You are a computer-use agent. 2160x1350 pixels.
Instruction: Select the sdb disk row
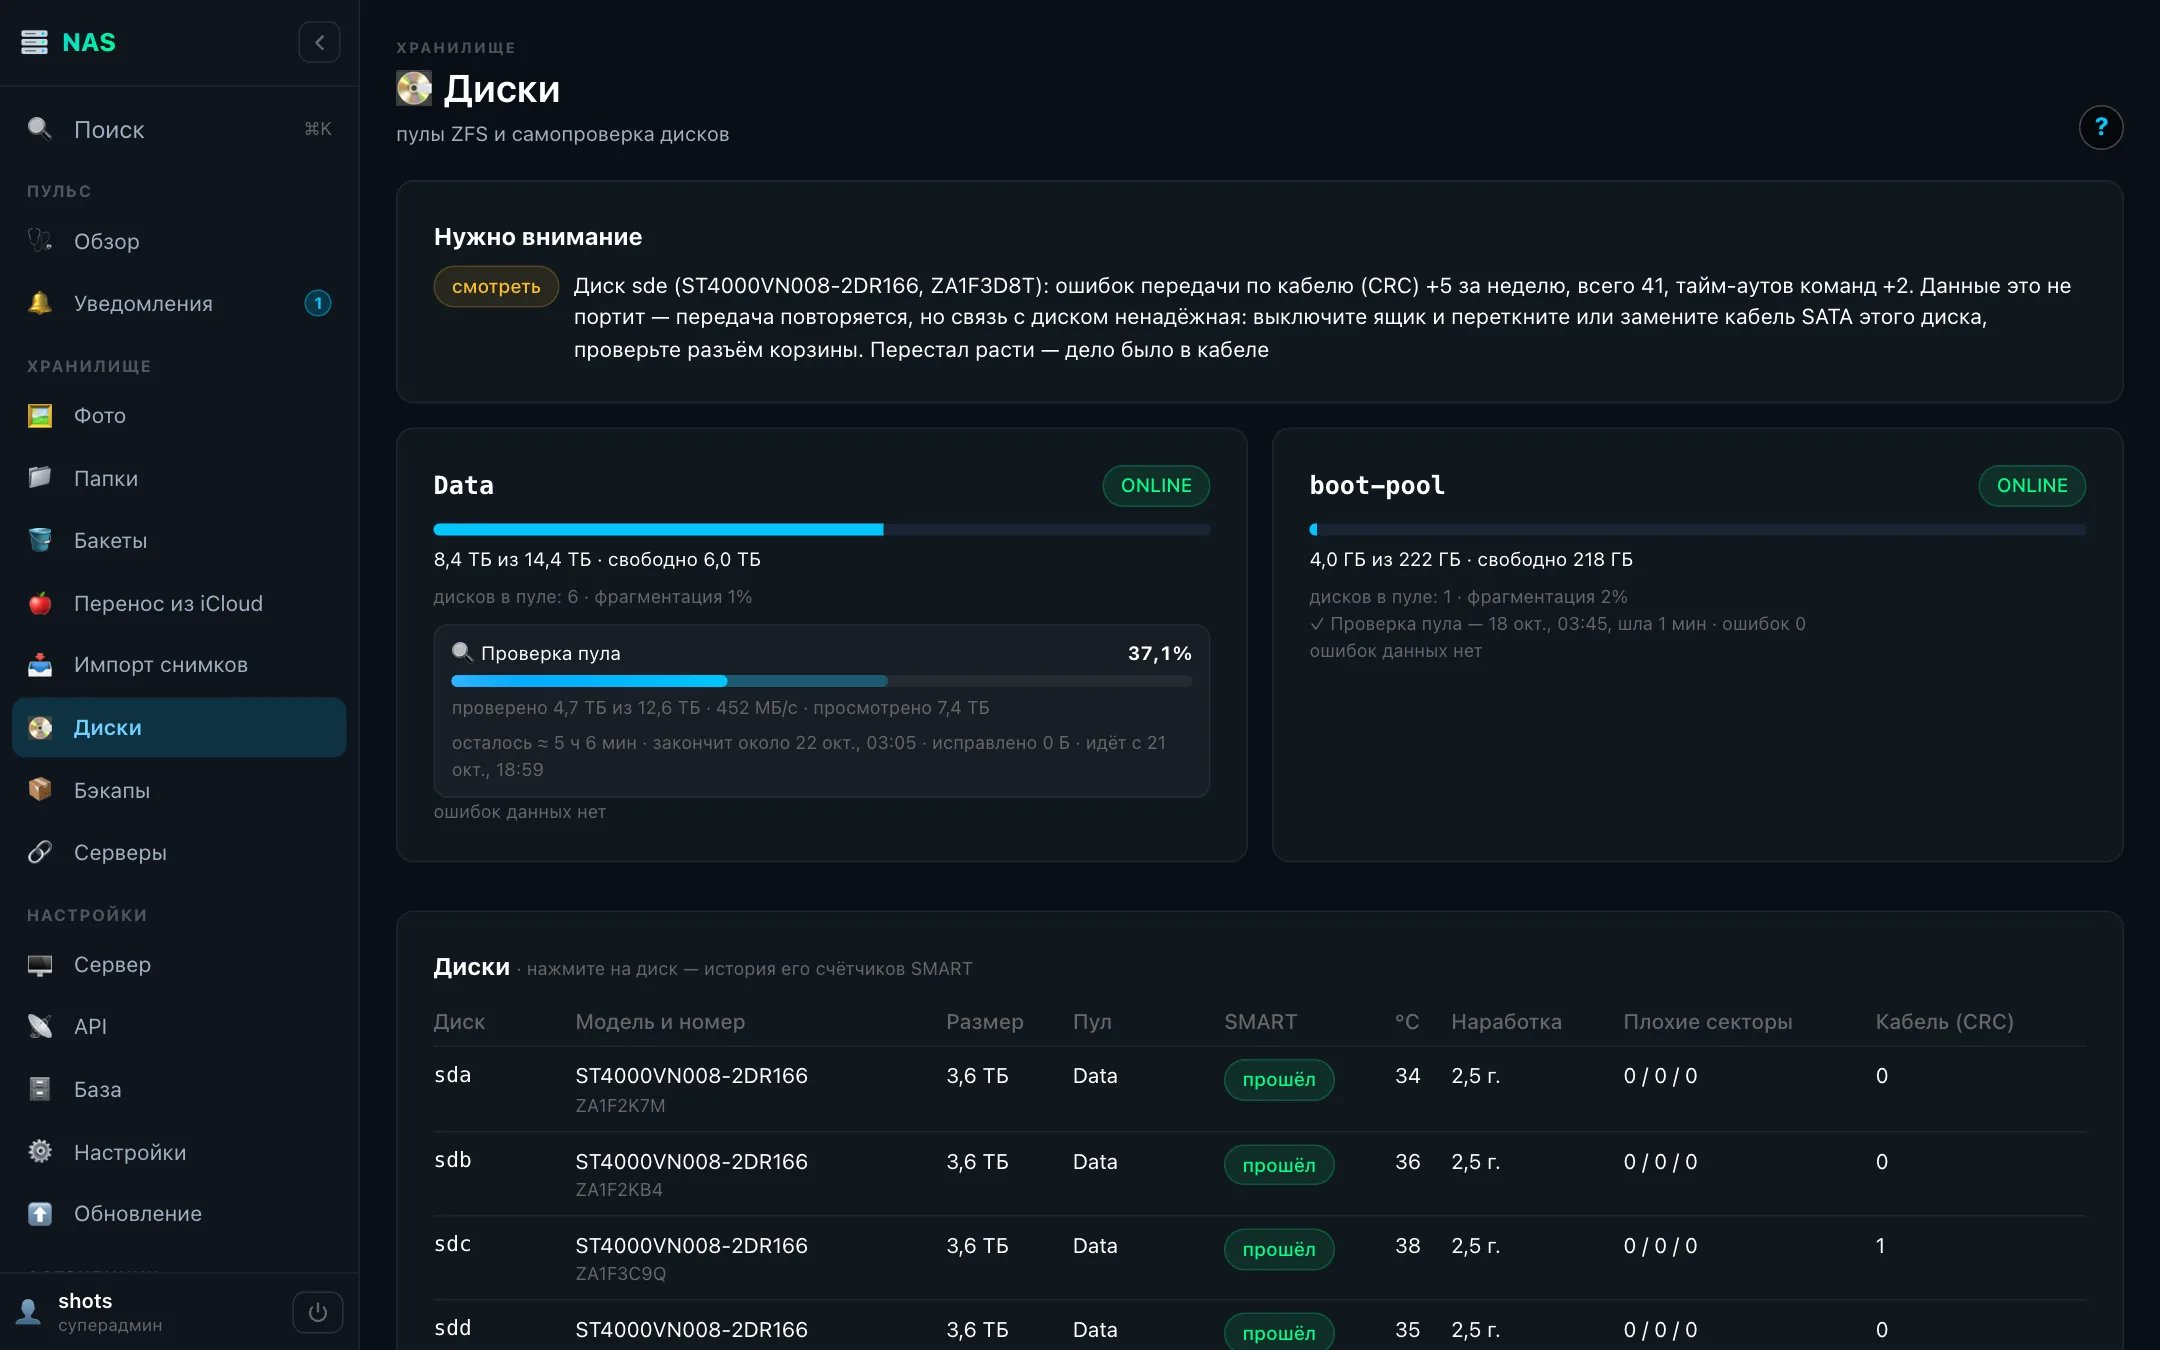[x=1259, y=1174]
